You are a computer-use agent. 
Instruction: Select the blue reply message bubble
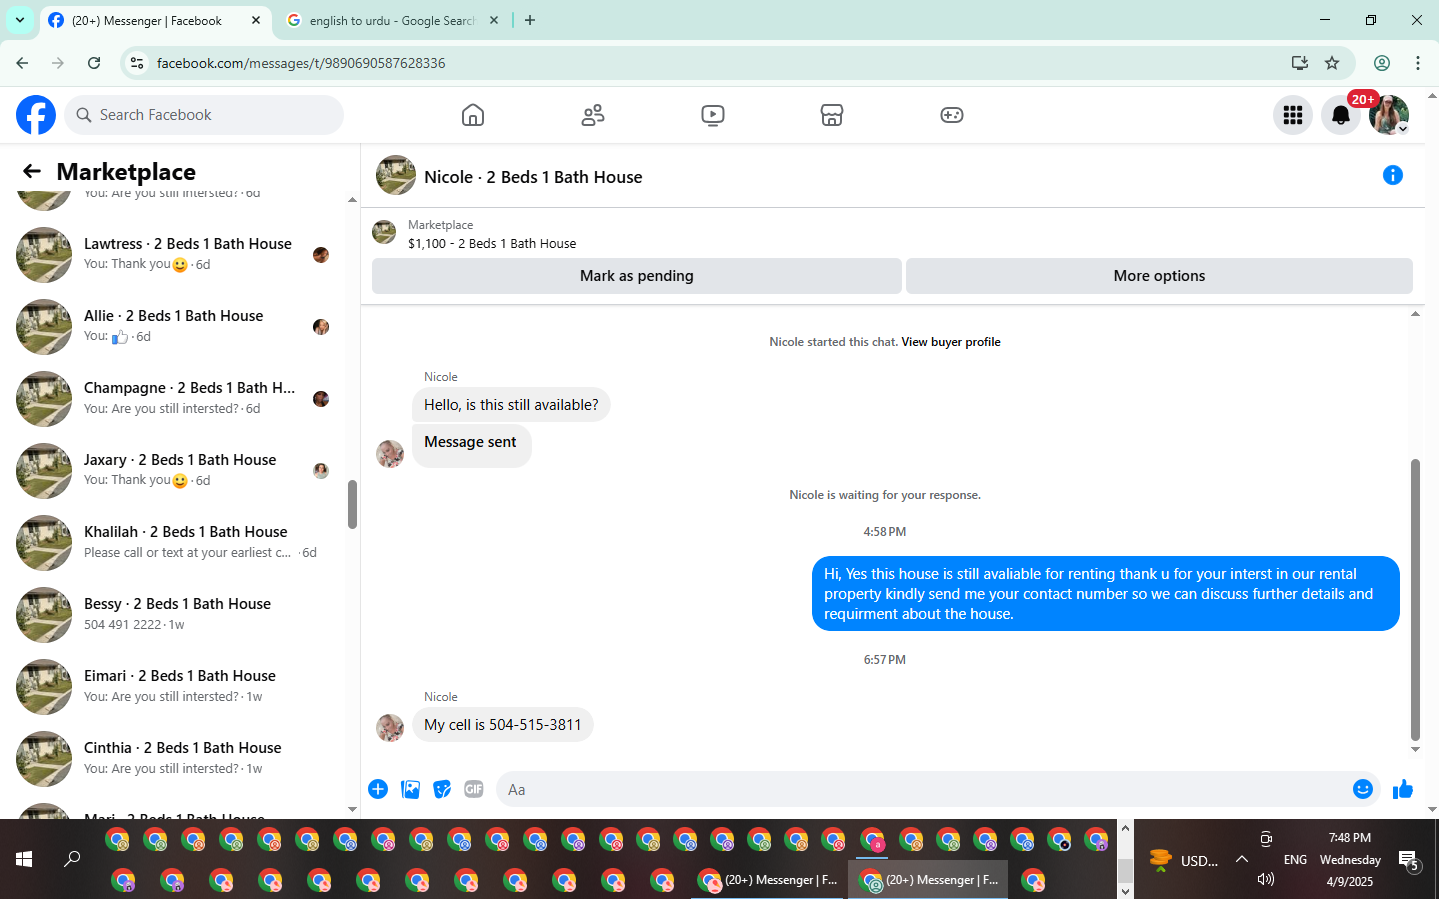click(x=1106, y=594)
